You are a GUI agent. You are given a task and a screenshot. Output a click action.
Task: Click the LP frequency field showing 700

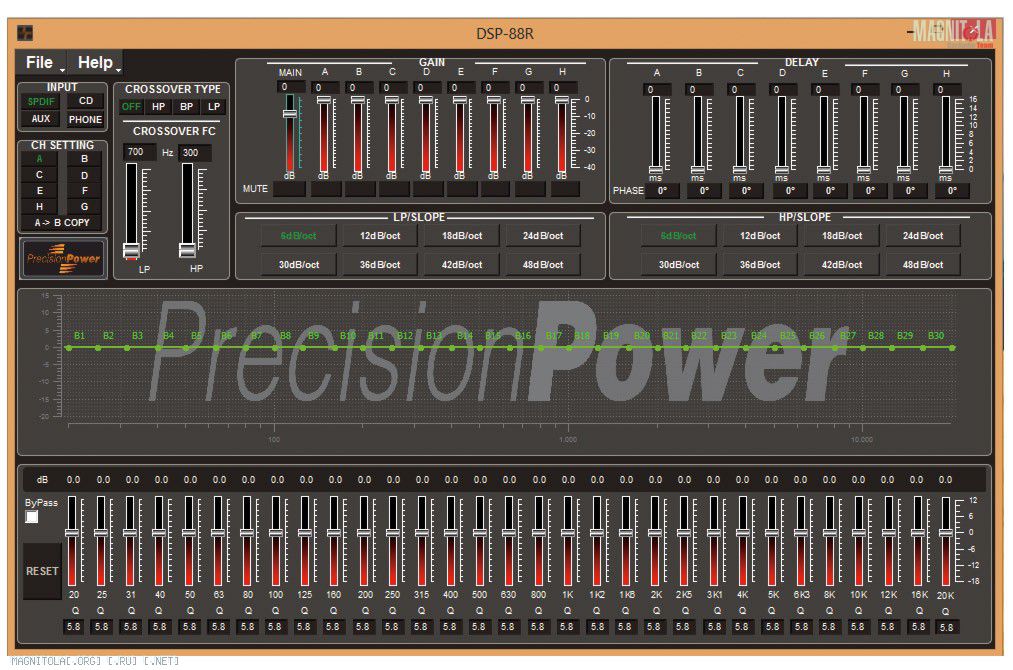(x=138, y=152)
